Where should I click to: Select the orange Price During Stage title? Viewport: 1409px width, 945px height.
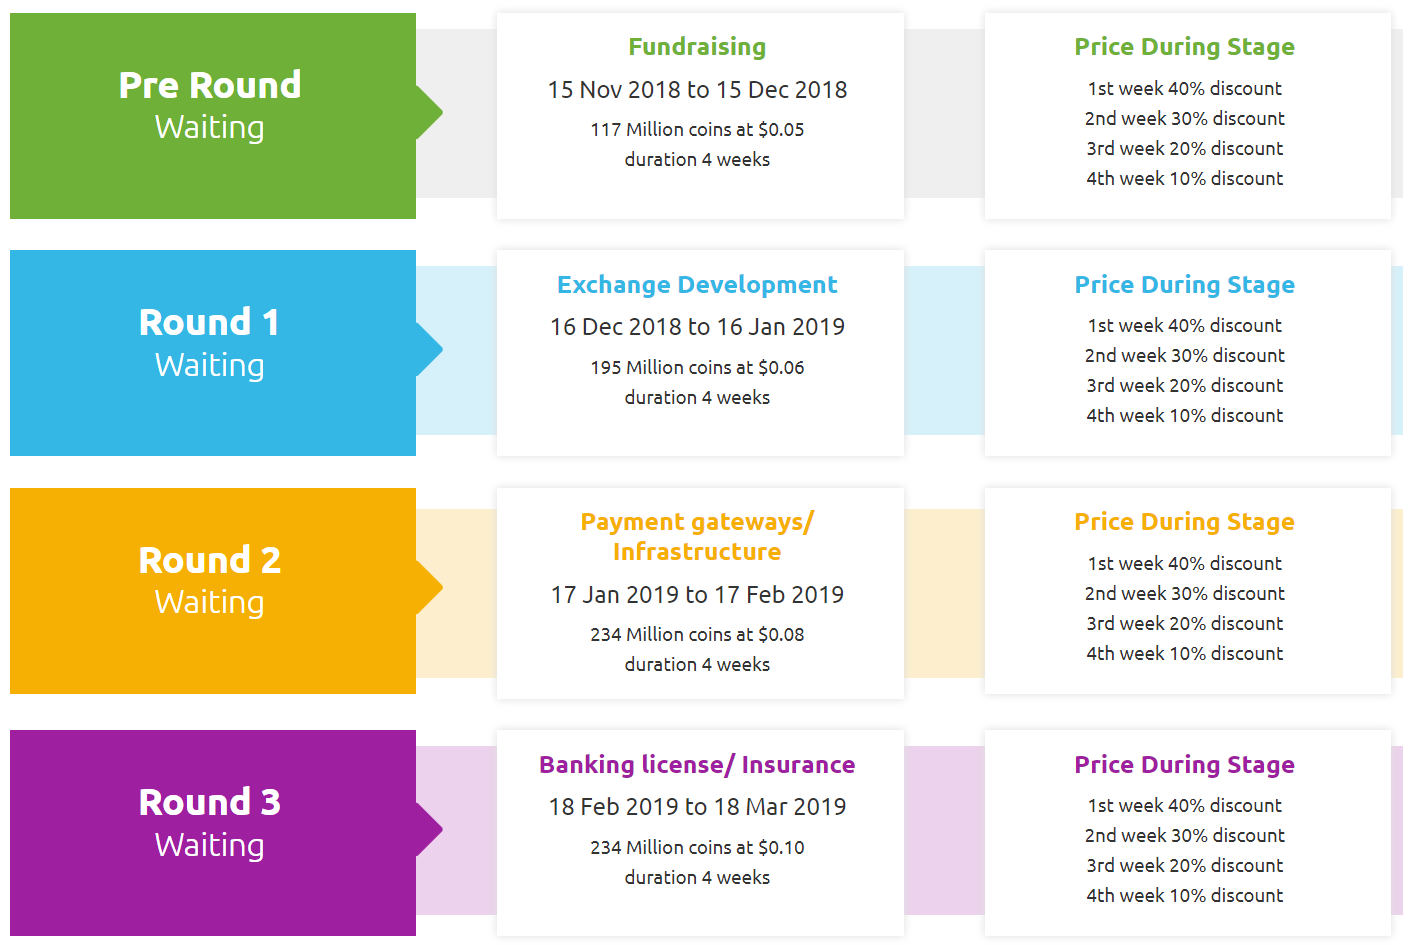point(1185,522)
